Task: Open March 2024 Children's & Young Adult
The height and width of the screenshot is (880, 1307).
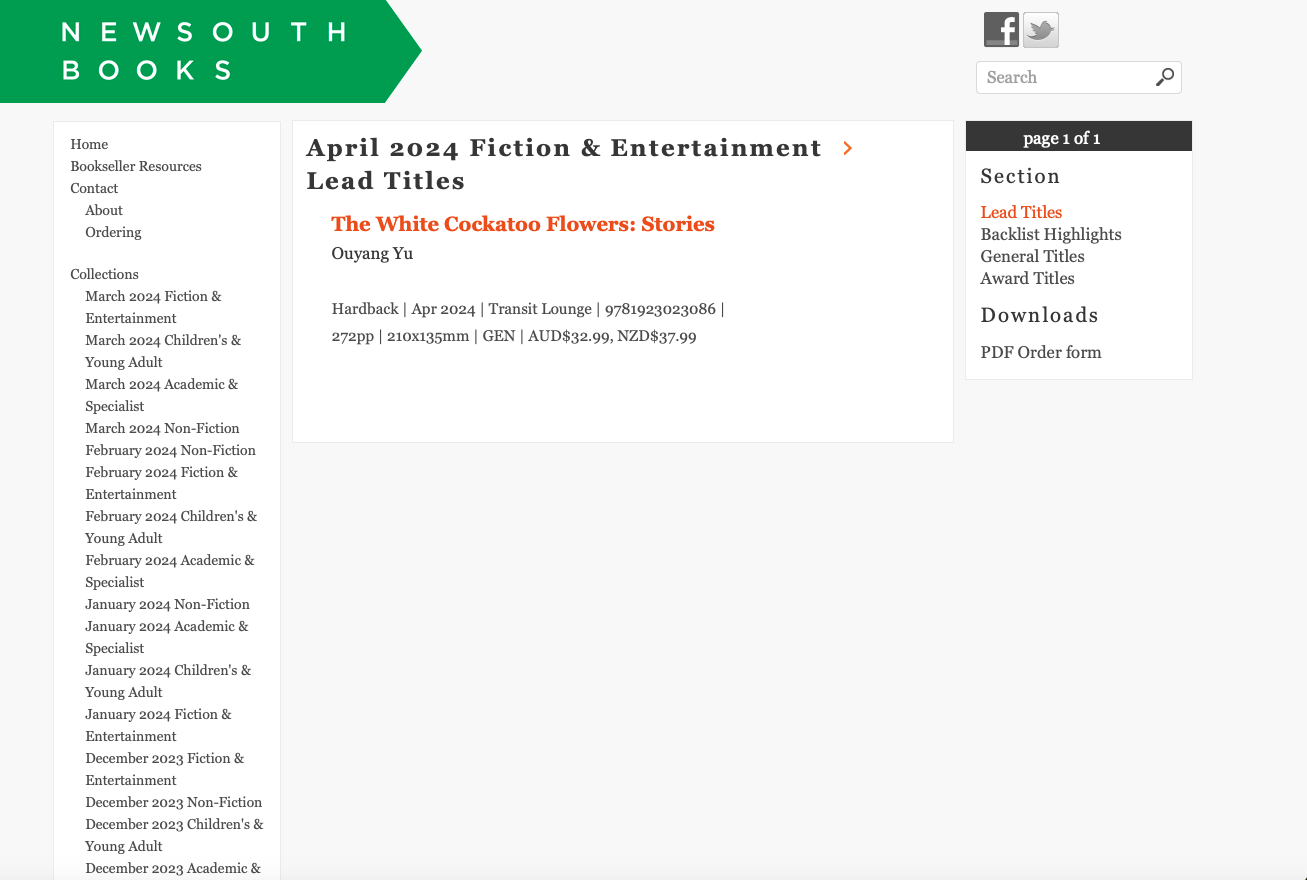Action: 163,351
